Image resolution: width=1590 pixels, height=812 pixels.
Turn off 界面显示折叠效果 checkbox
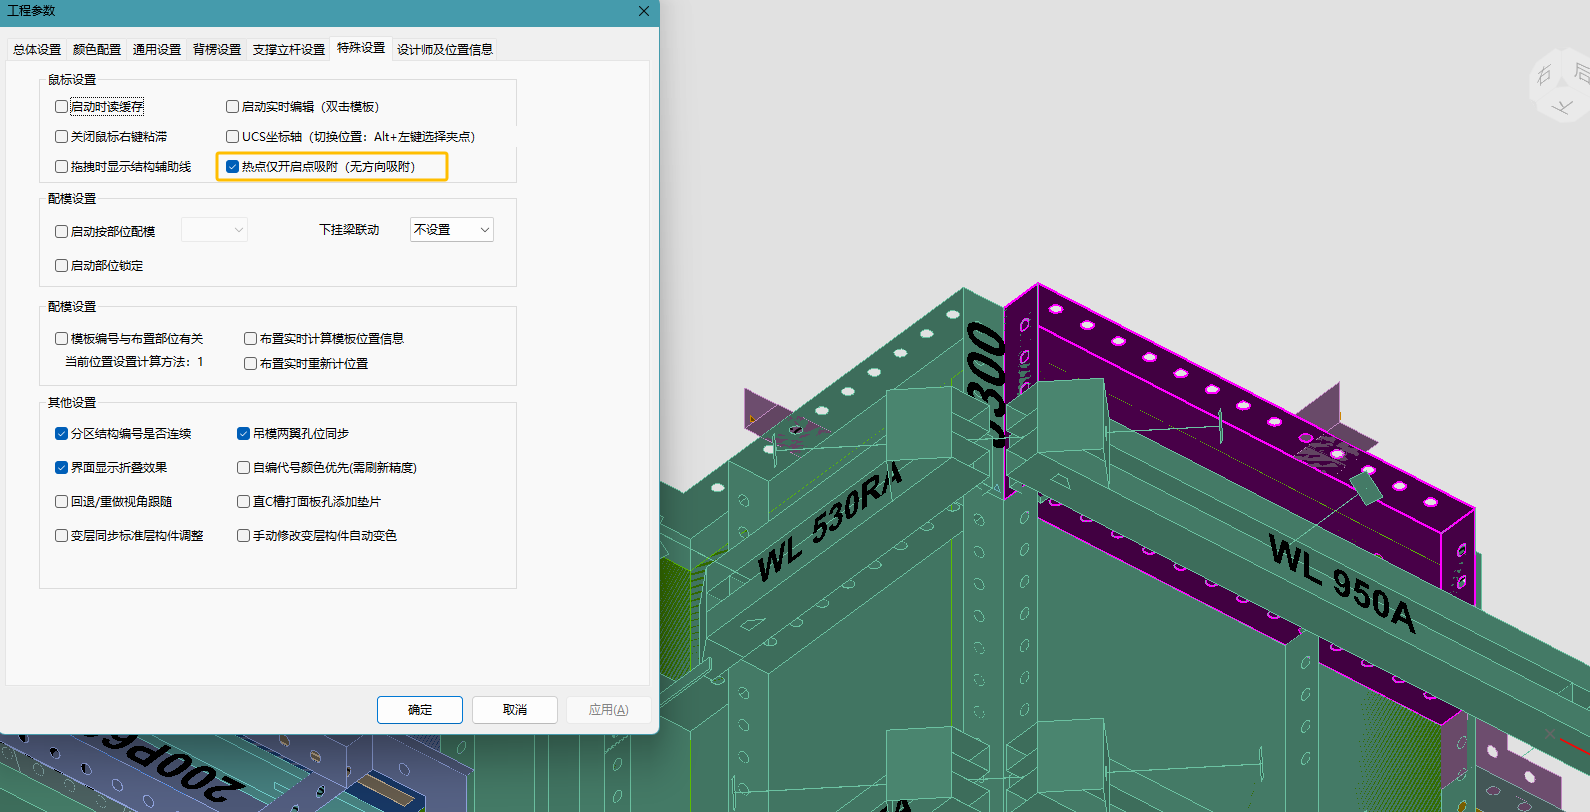62,467
